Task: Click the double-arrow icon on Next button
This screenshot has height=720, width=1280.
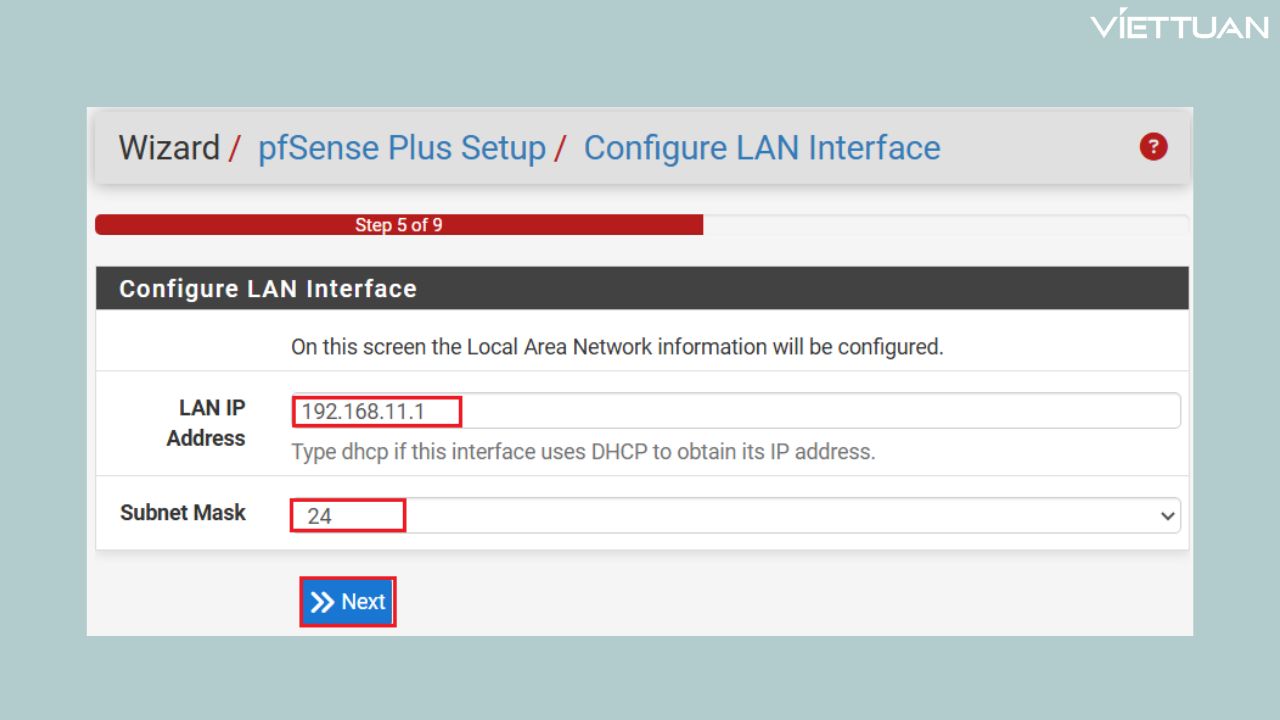Action: 323,601
